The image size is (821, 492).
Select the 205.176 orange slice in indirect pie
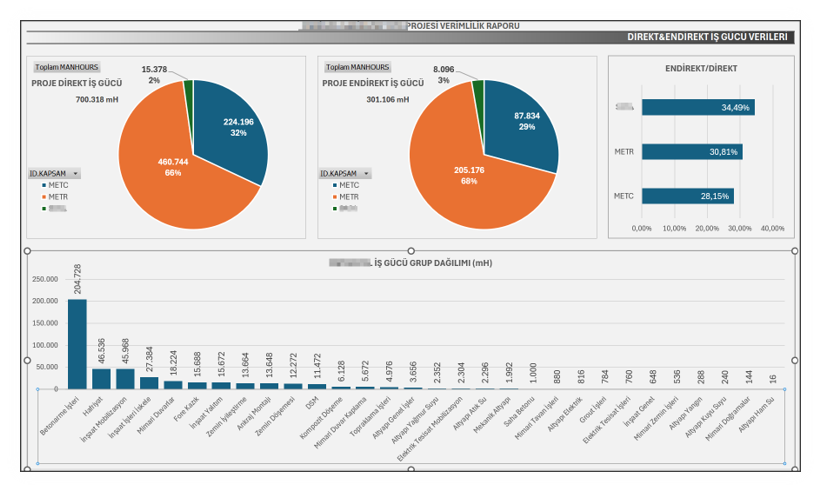coord(460,175)
